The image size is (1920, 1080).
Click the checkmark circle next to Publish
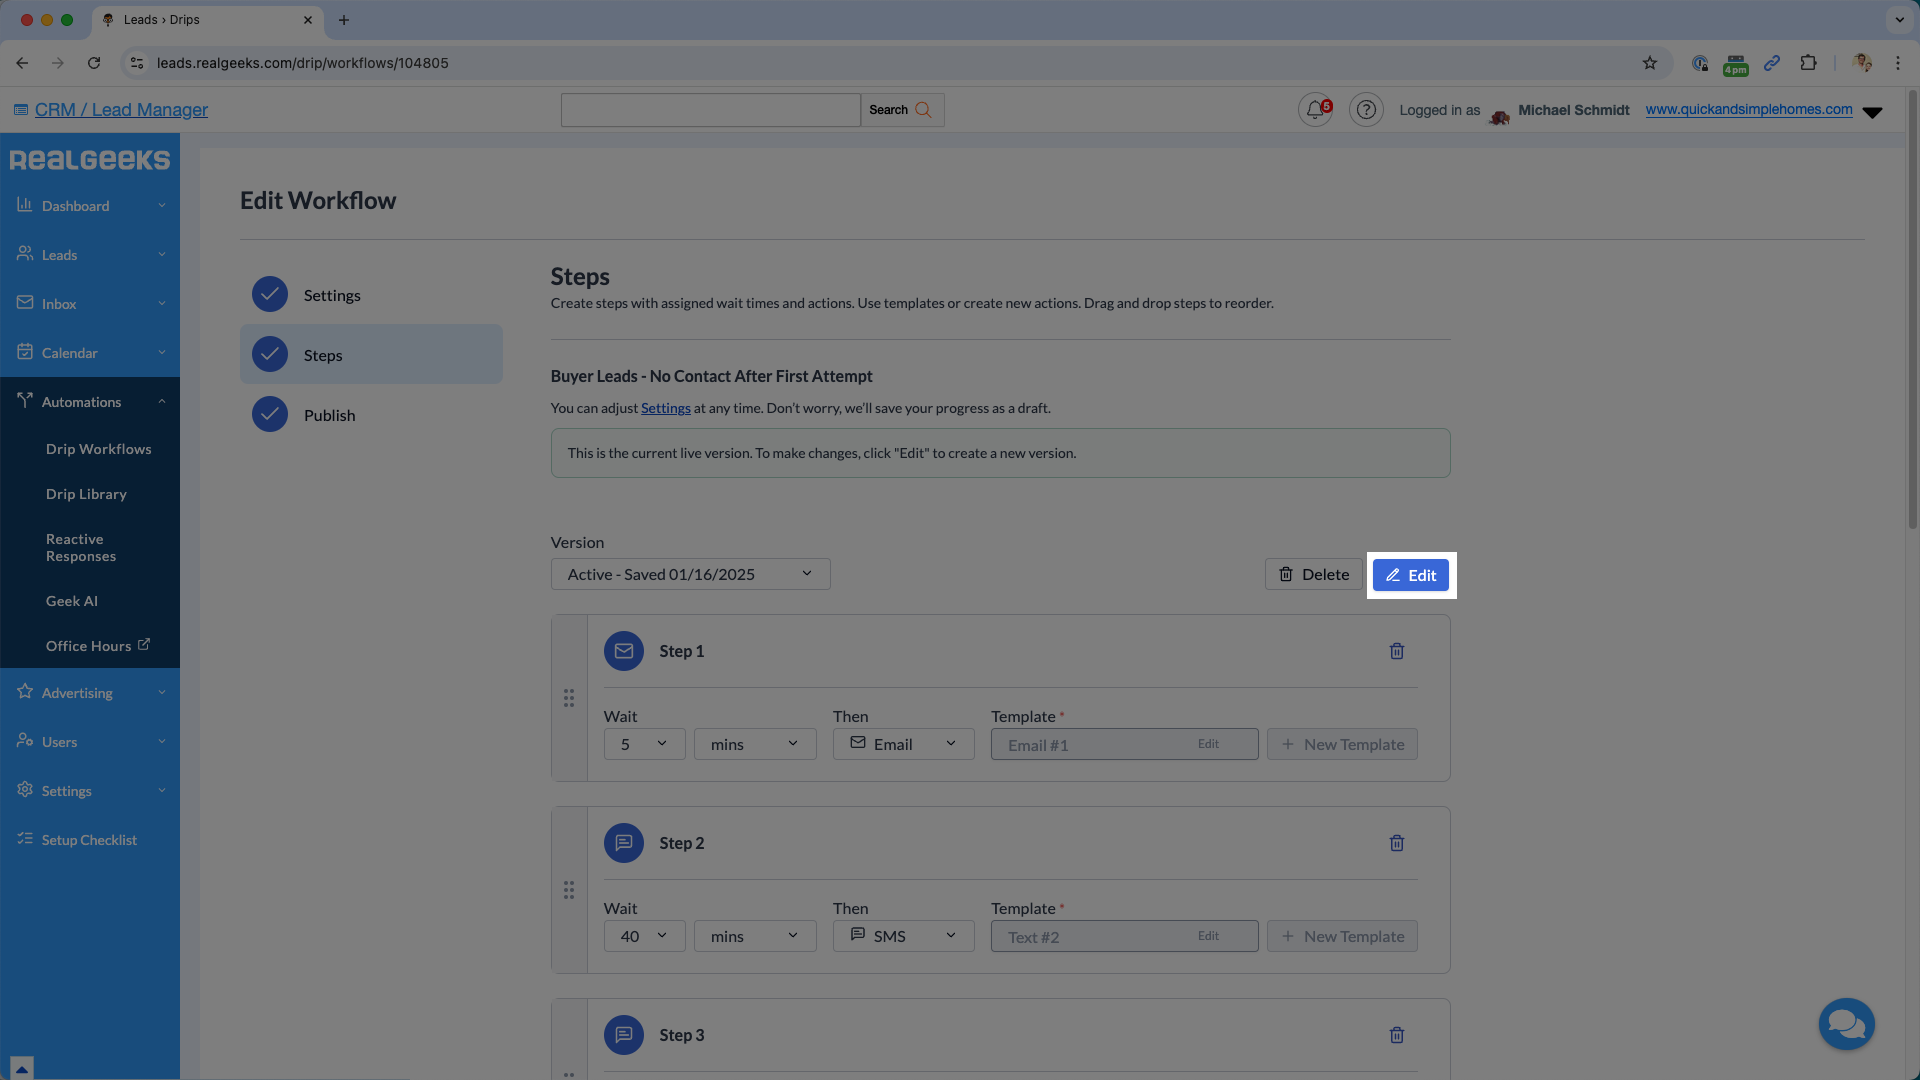pyautogui.click(x=269, y=414)
